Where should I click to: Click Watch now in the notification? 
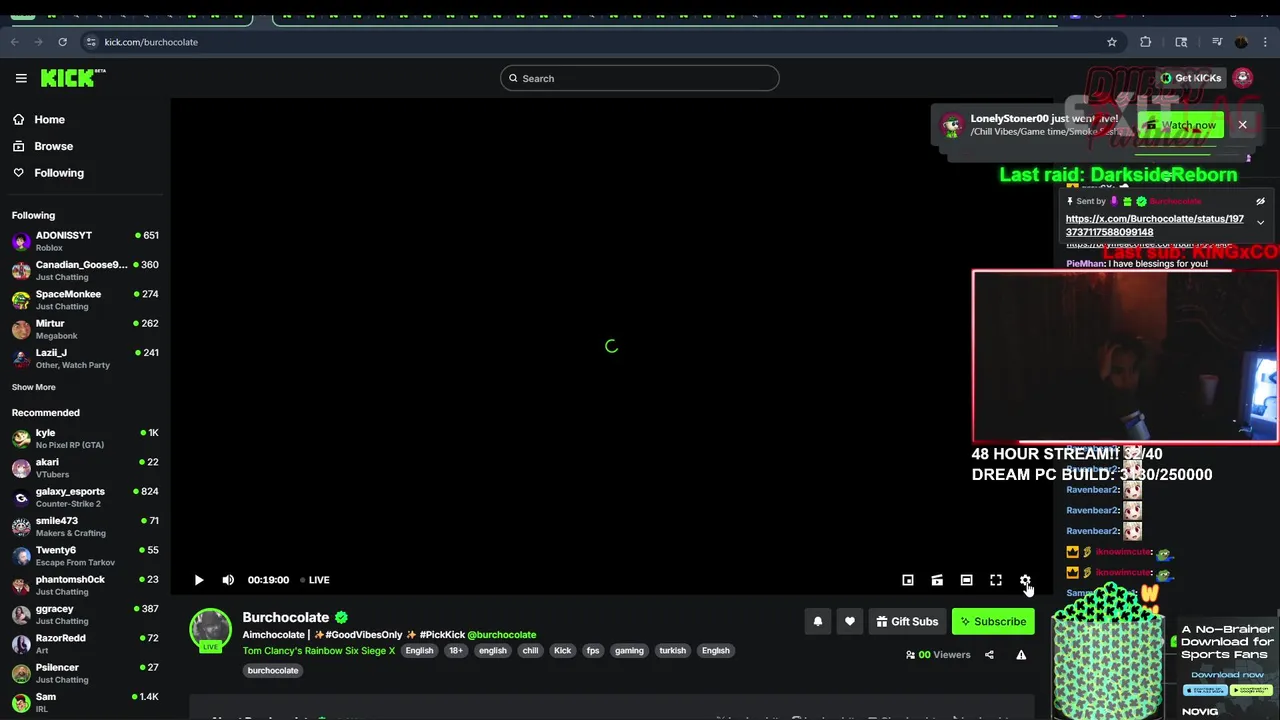coord(1181,125)
